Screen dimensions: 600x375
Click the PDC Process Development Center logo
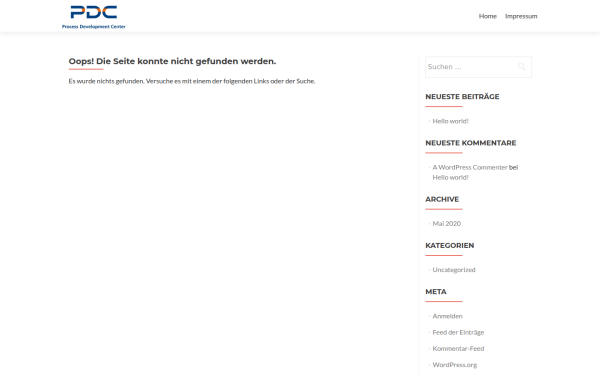pos(94,17)
